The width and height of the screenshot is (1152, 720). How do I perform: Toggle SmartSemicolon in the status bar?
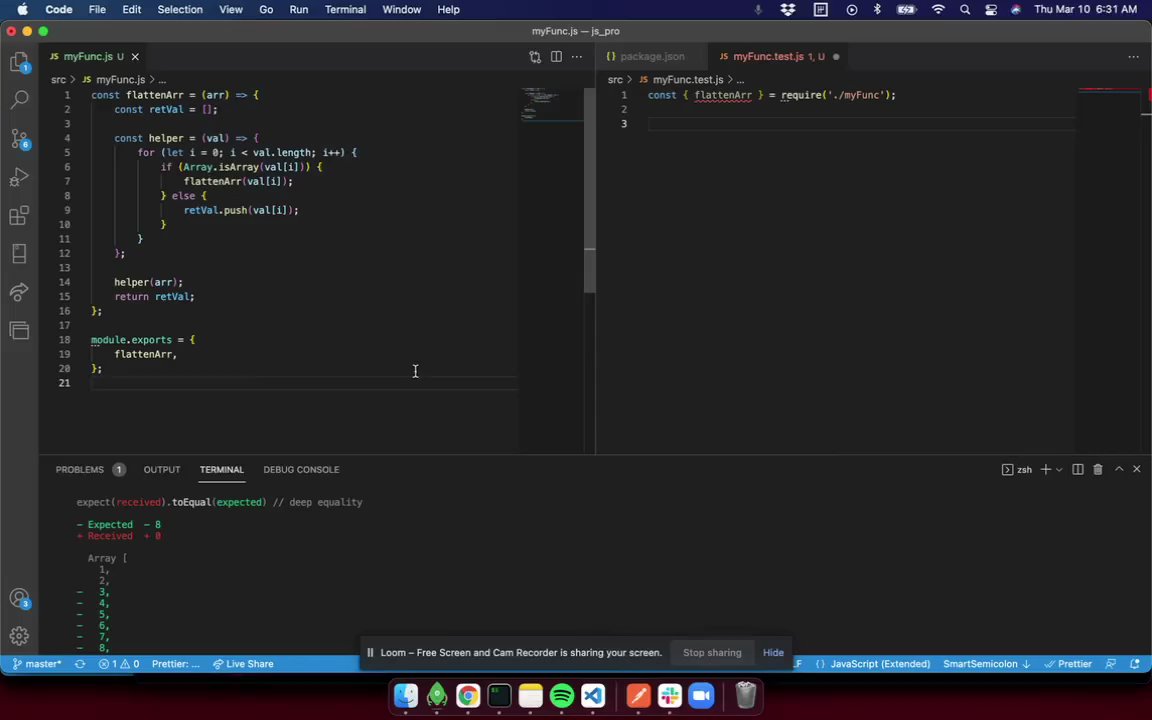987,664
